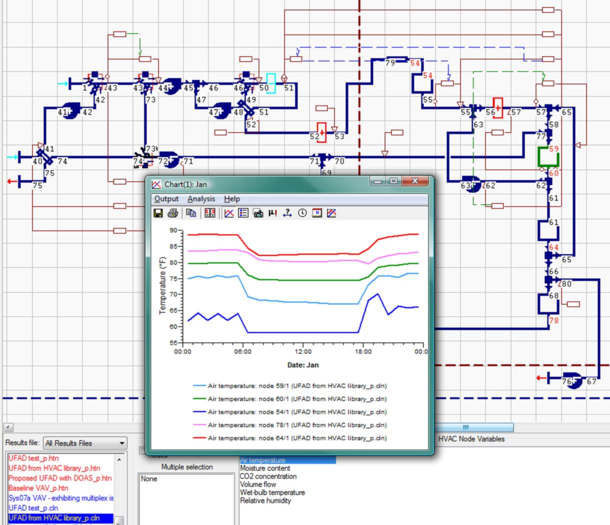Viewport: 610px width, 525px height.
Task: Select the cyan component beside node 50
Action: [x=269, y=82]
